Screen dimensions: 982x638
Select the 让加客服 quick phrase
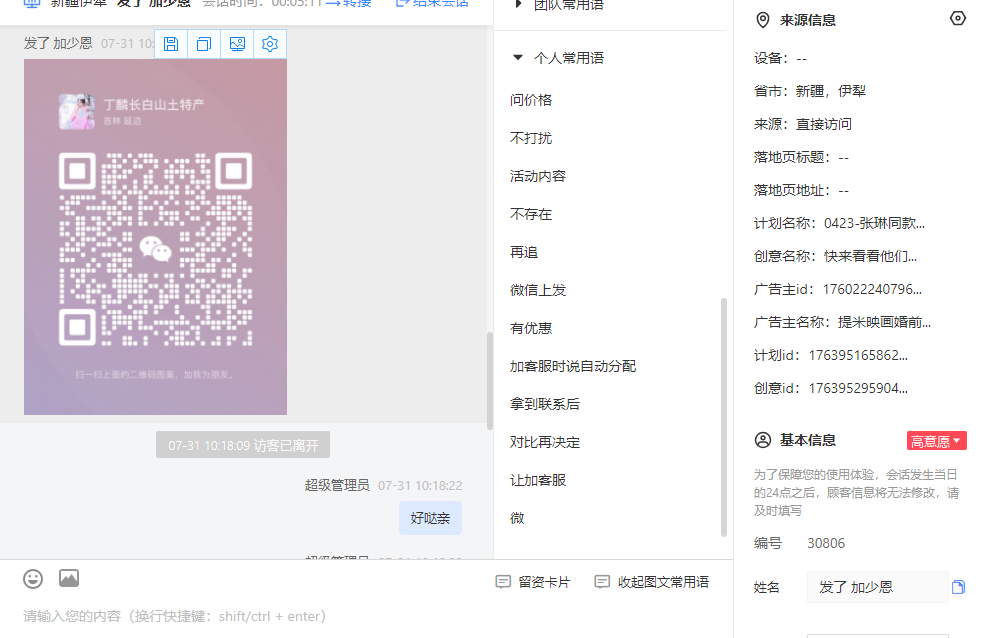(538, 480)
